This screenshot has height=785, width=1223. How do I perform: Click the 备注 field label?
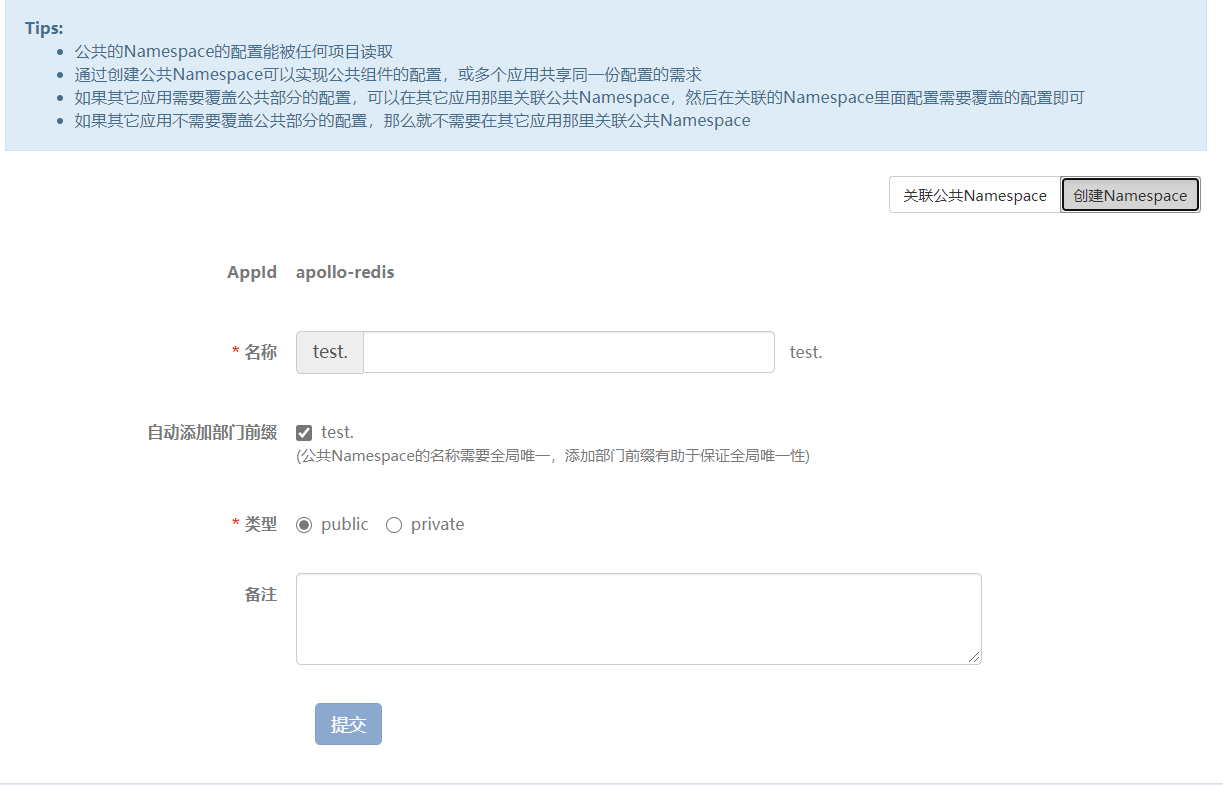coord(260,594)
